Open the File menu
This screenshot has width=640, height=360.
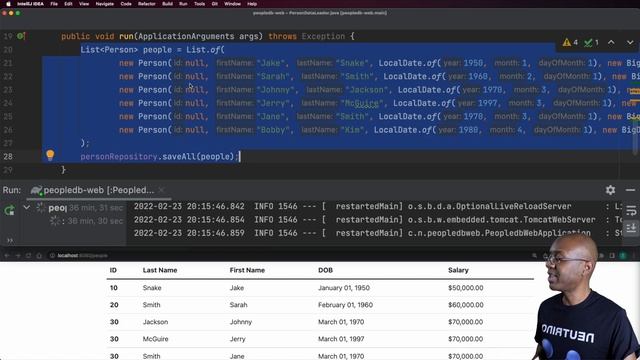pyautogui.click(x=54, y=4)
